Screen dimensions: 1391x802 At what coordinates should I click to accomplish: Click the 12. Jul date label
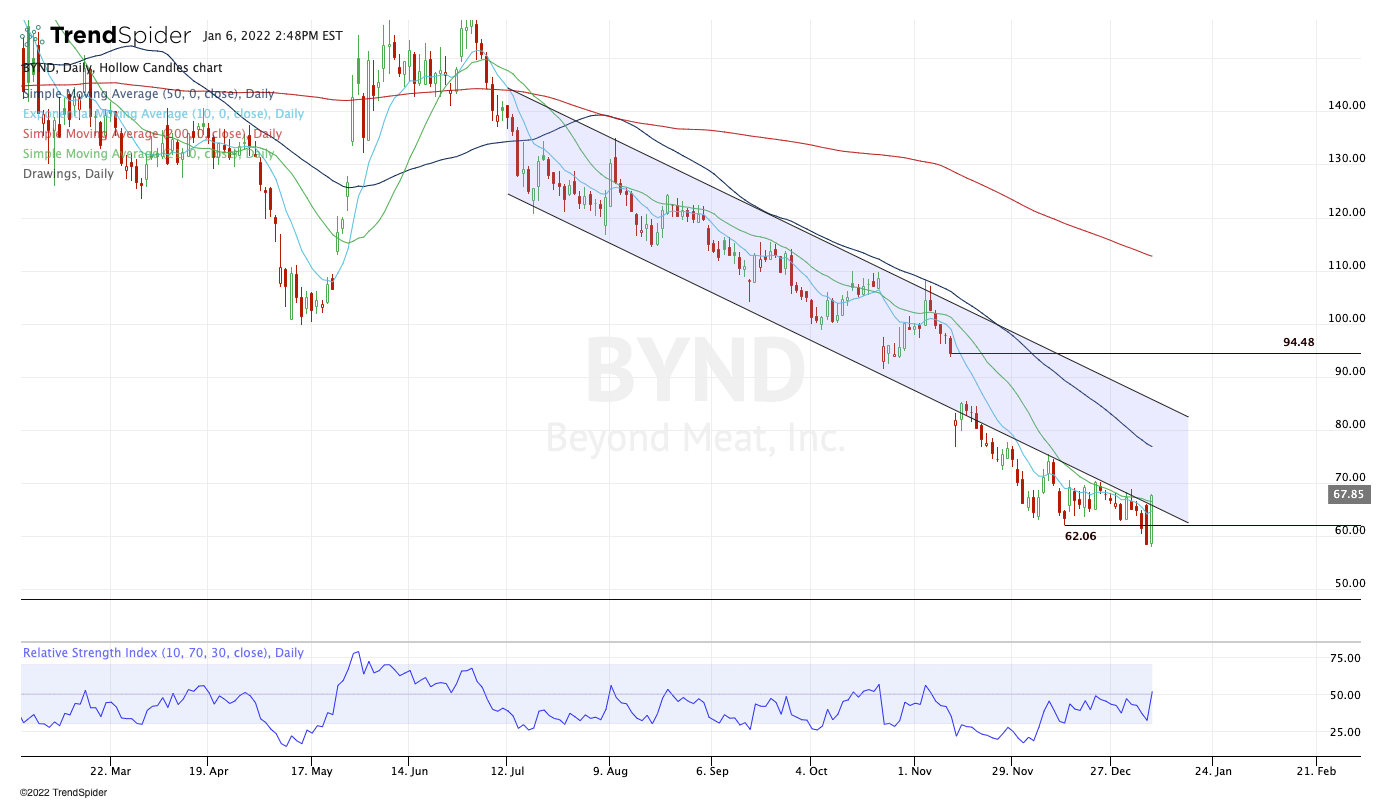pyautogui.click(x=508, y=771)
